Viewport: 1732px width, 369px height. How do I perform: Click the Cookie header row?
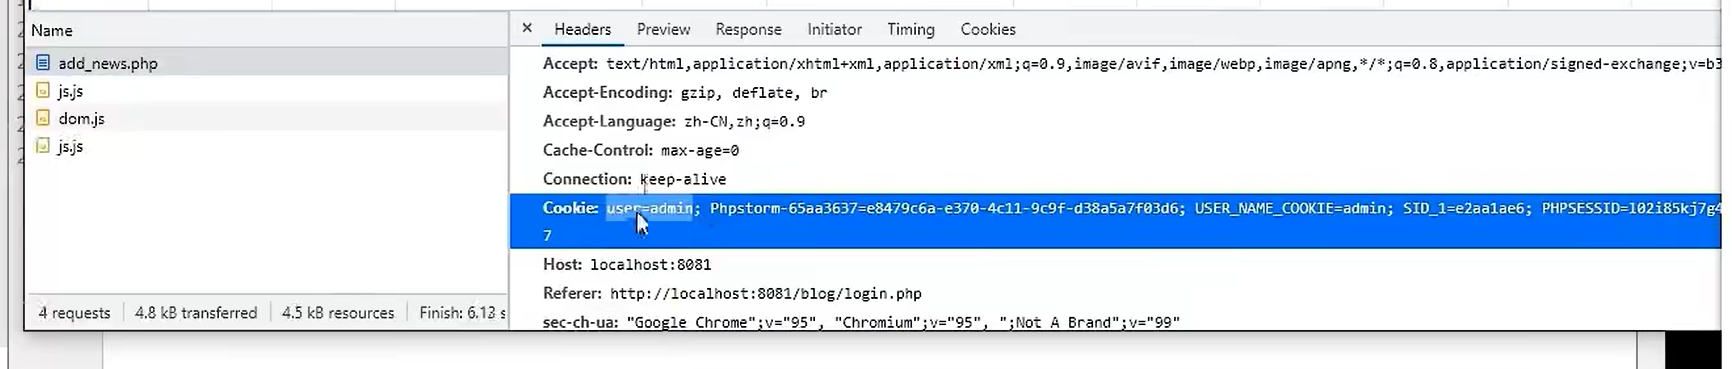pyautogui.click(x=1115, y=221)
